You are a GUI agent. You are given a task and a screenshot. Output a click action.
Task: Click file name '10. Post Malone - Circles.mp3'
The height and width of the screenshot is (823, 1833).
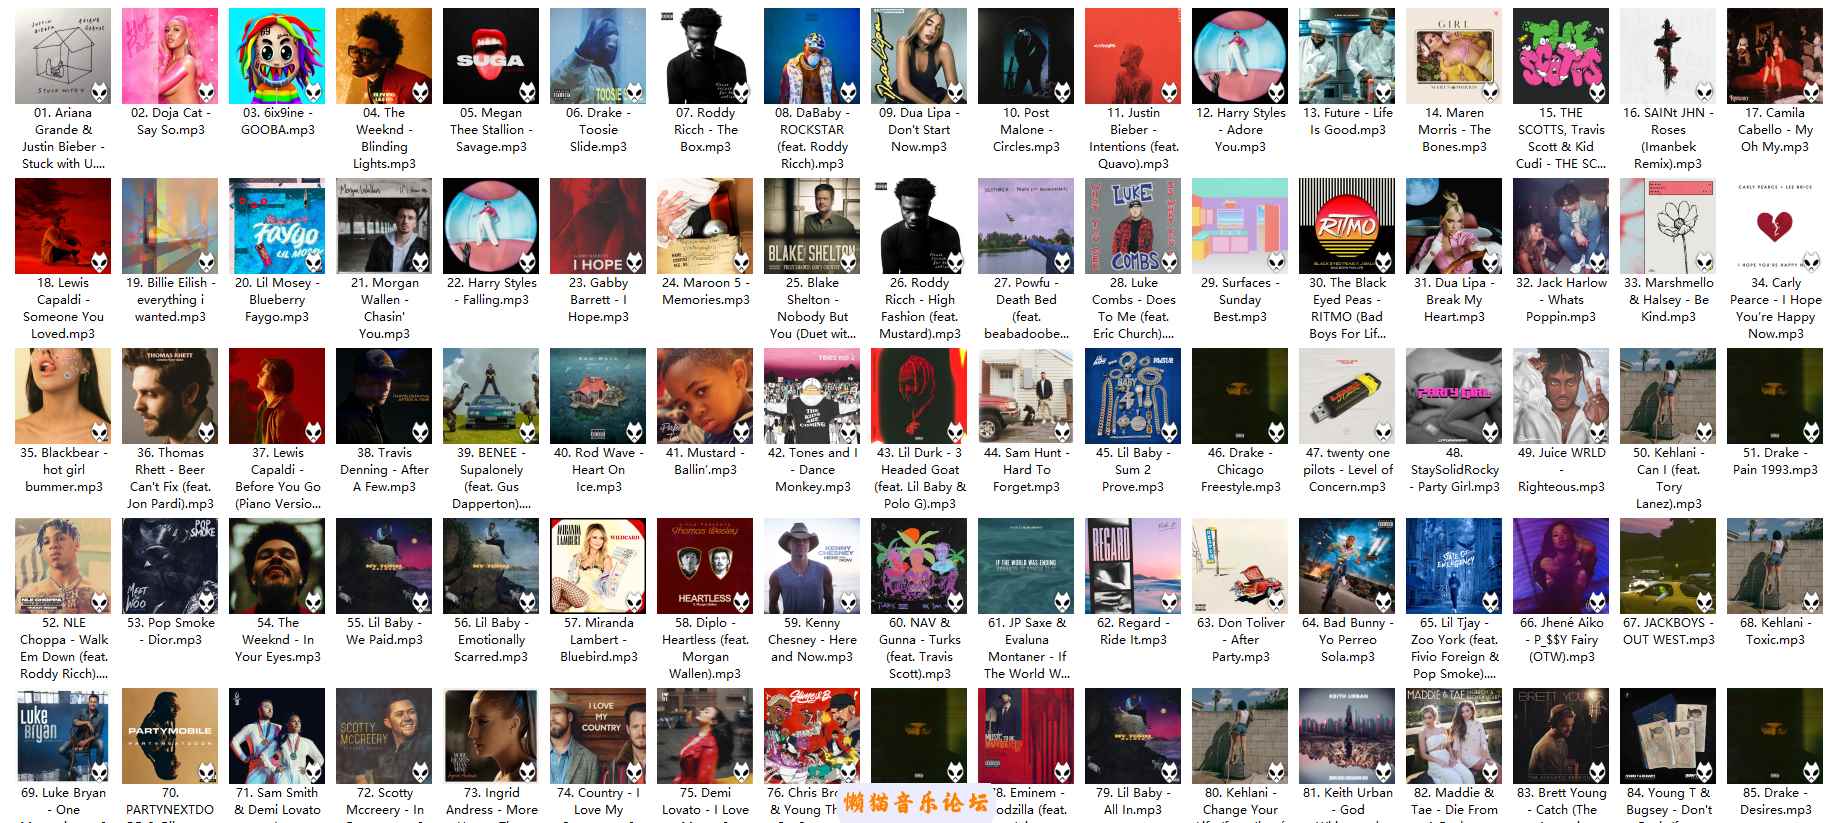pyautogui.click(x=1026, y=130)
